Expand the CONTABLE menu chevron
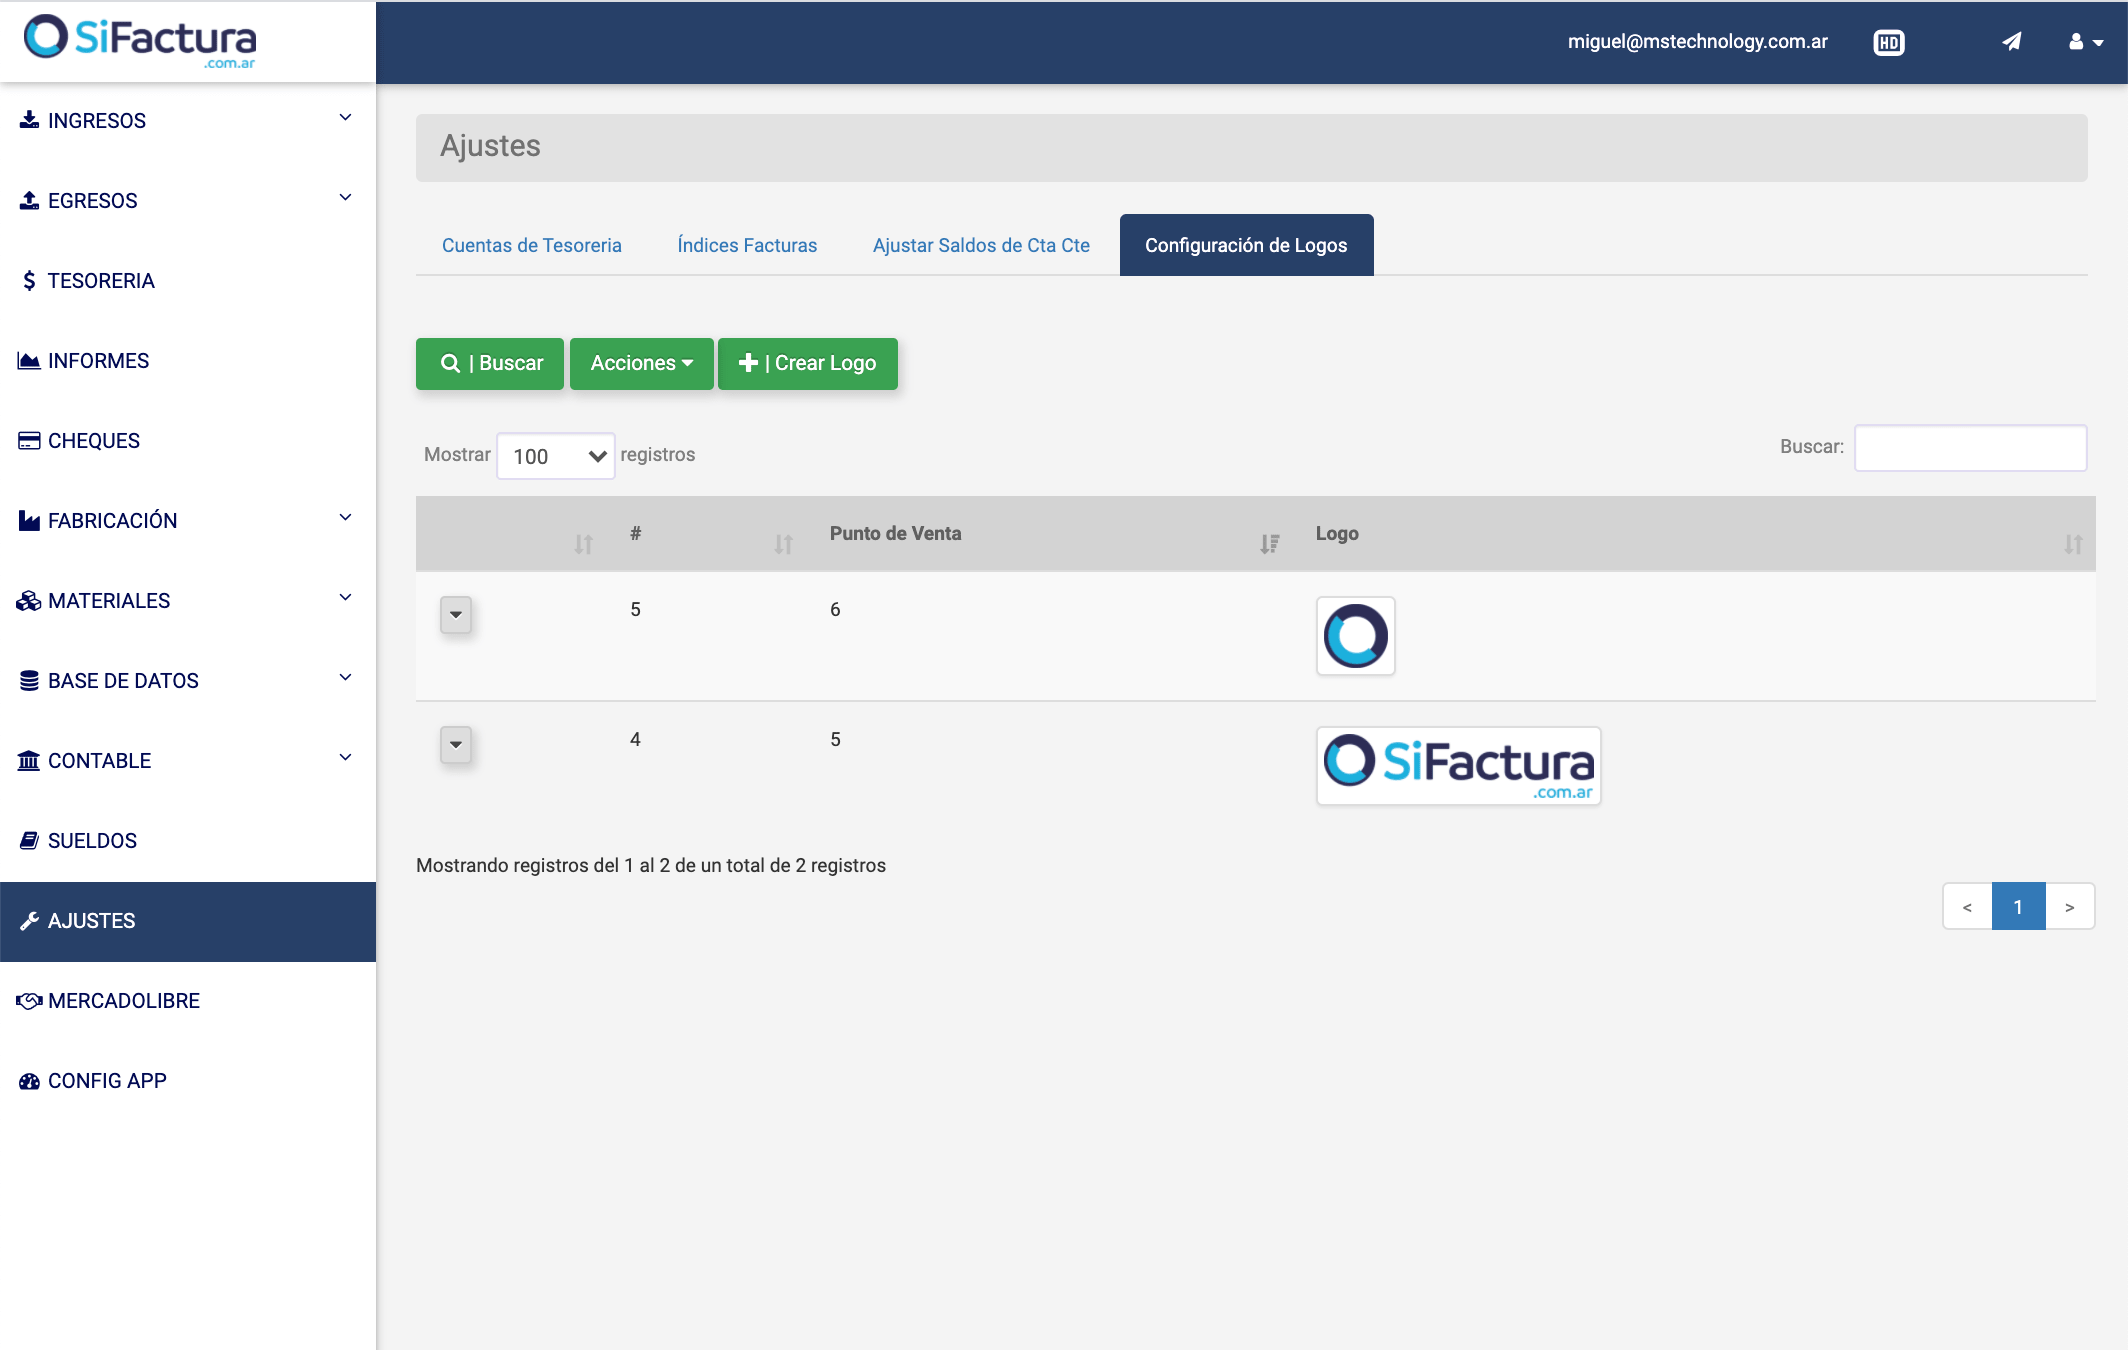 [345, 758]
